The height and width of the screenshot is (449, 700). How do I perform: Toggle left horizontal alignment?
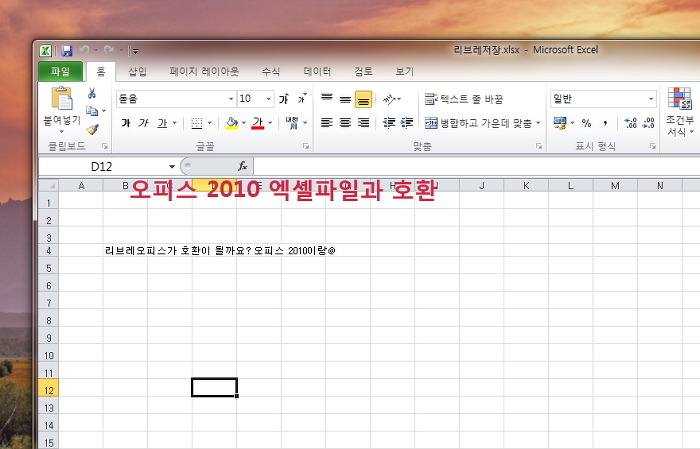(327, 123)
